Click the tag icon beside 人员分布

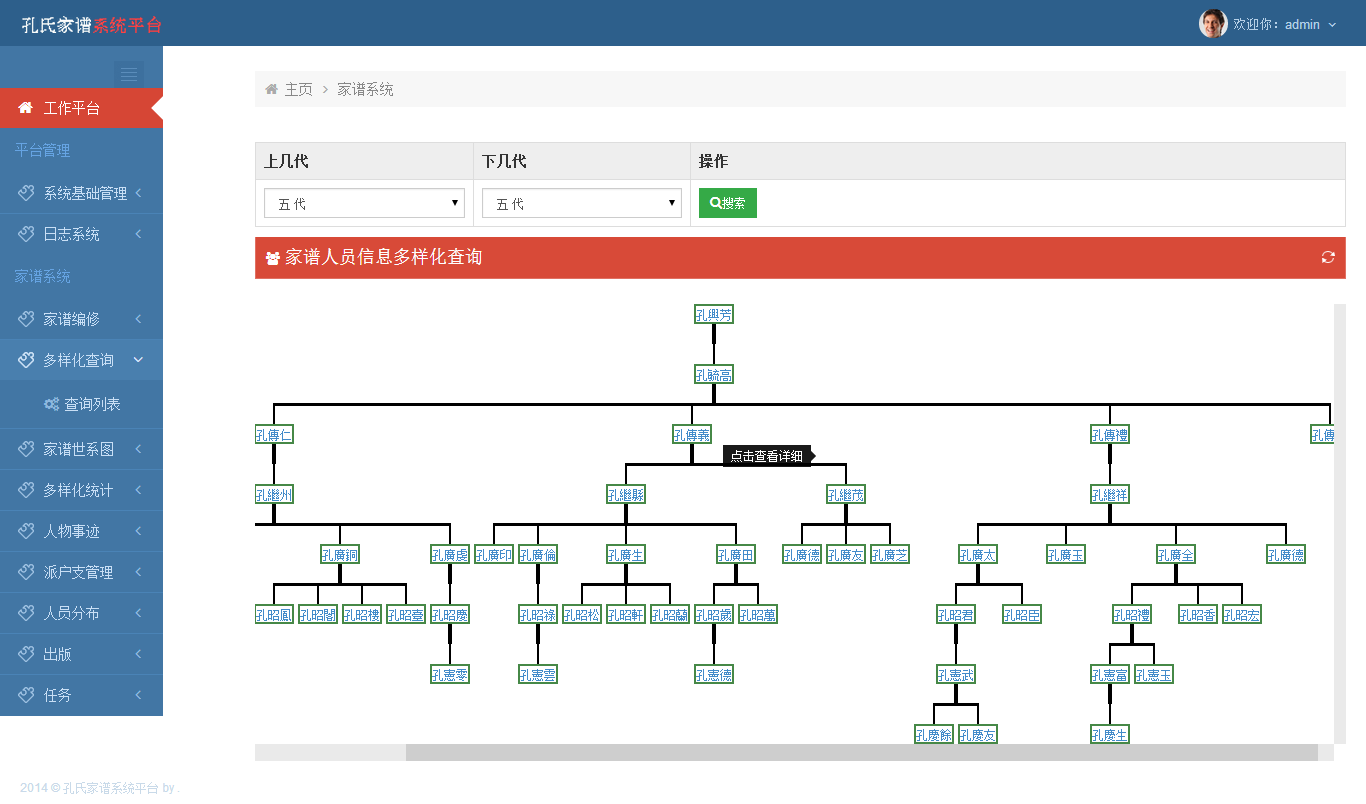tap(27, 613)
